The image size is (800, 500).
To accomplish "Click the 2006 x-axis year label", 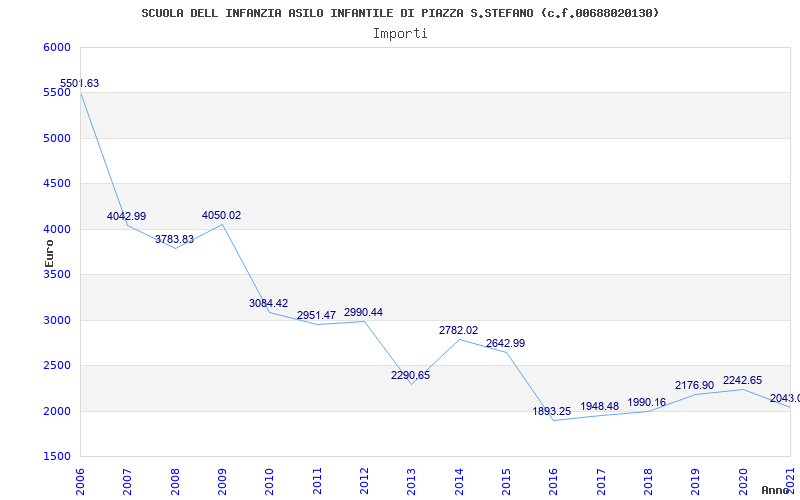I will pos(80,482).
